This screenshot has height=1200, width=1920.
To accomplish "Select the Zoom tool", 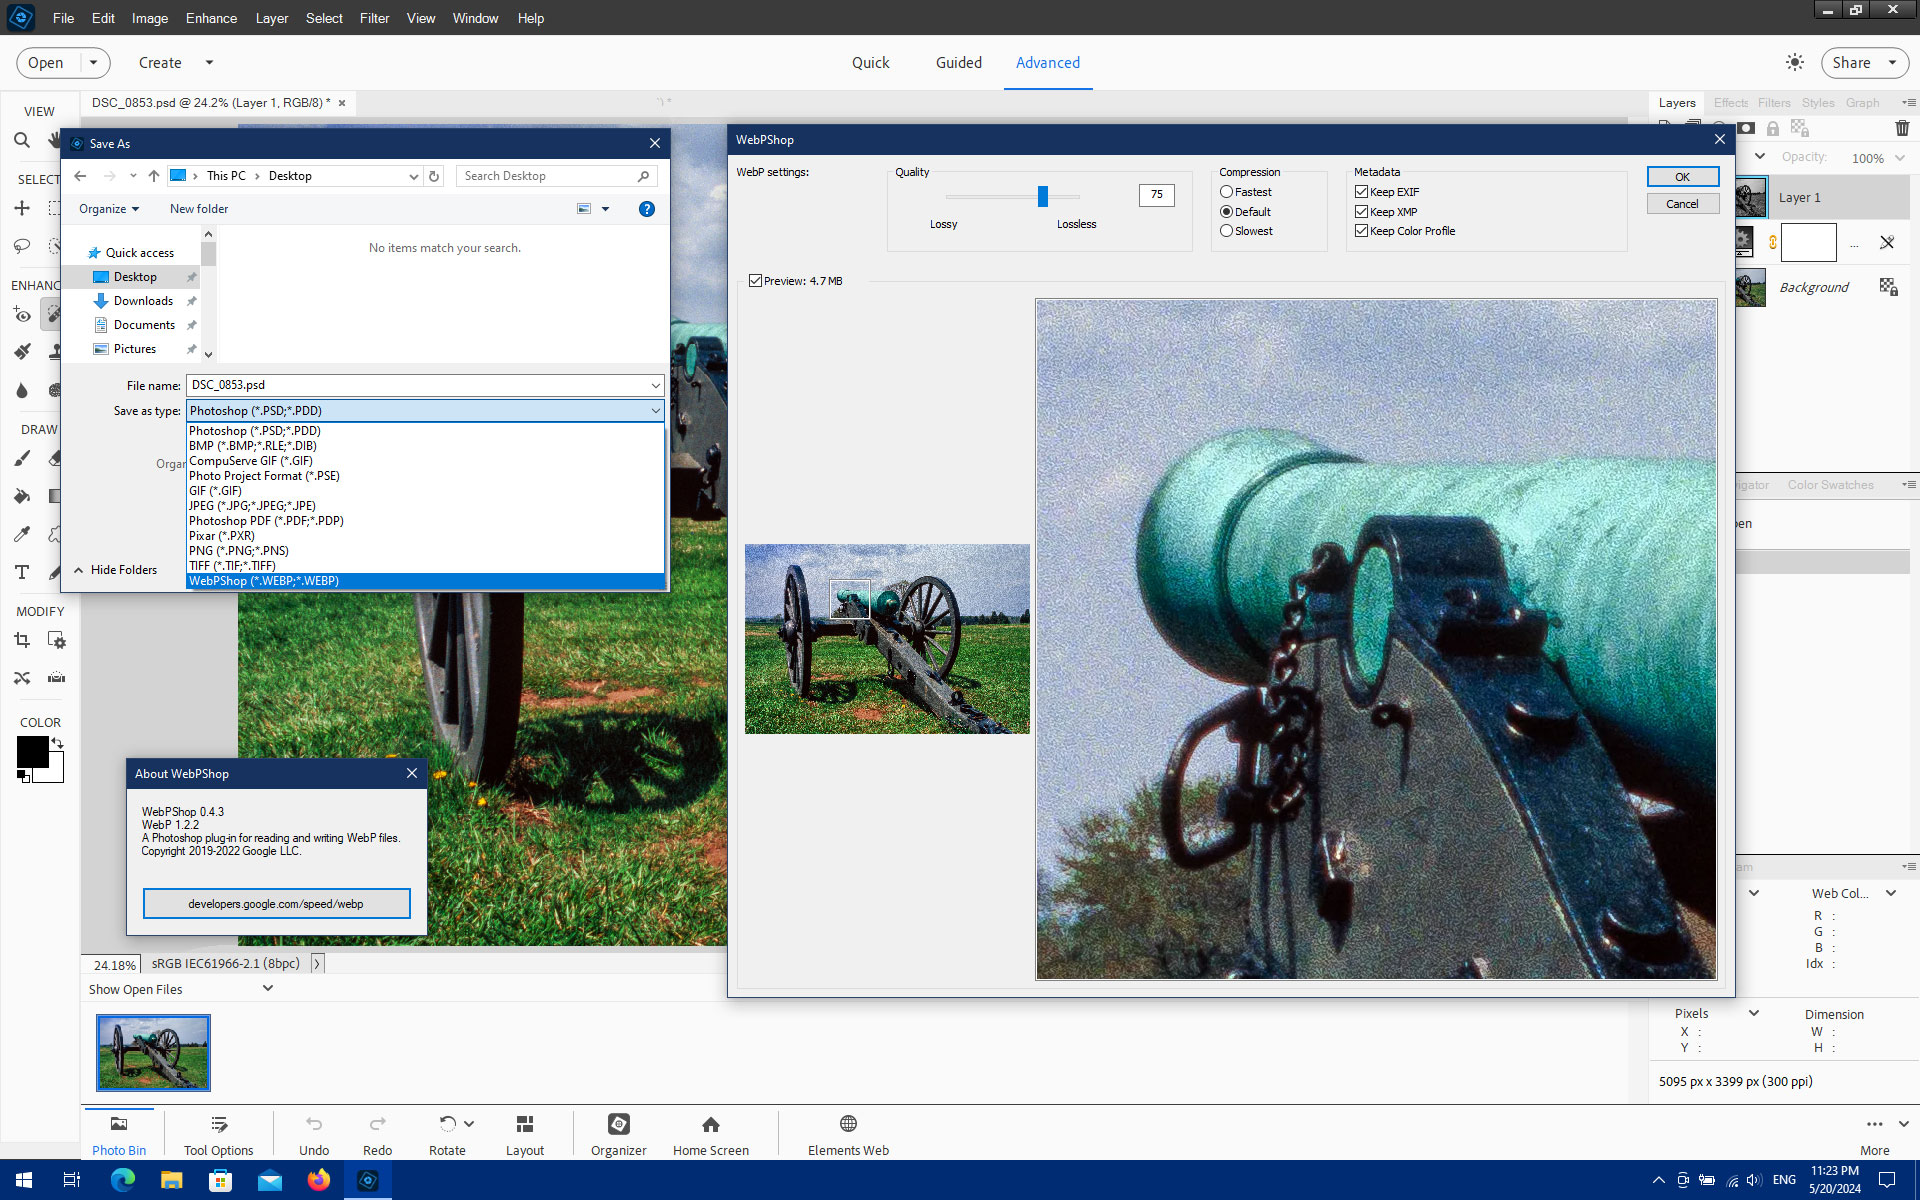I will (22, 140).
